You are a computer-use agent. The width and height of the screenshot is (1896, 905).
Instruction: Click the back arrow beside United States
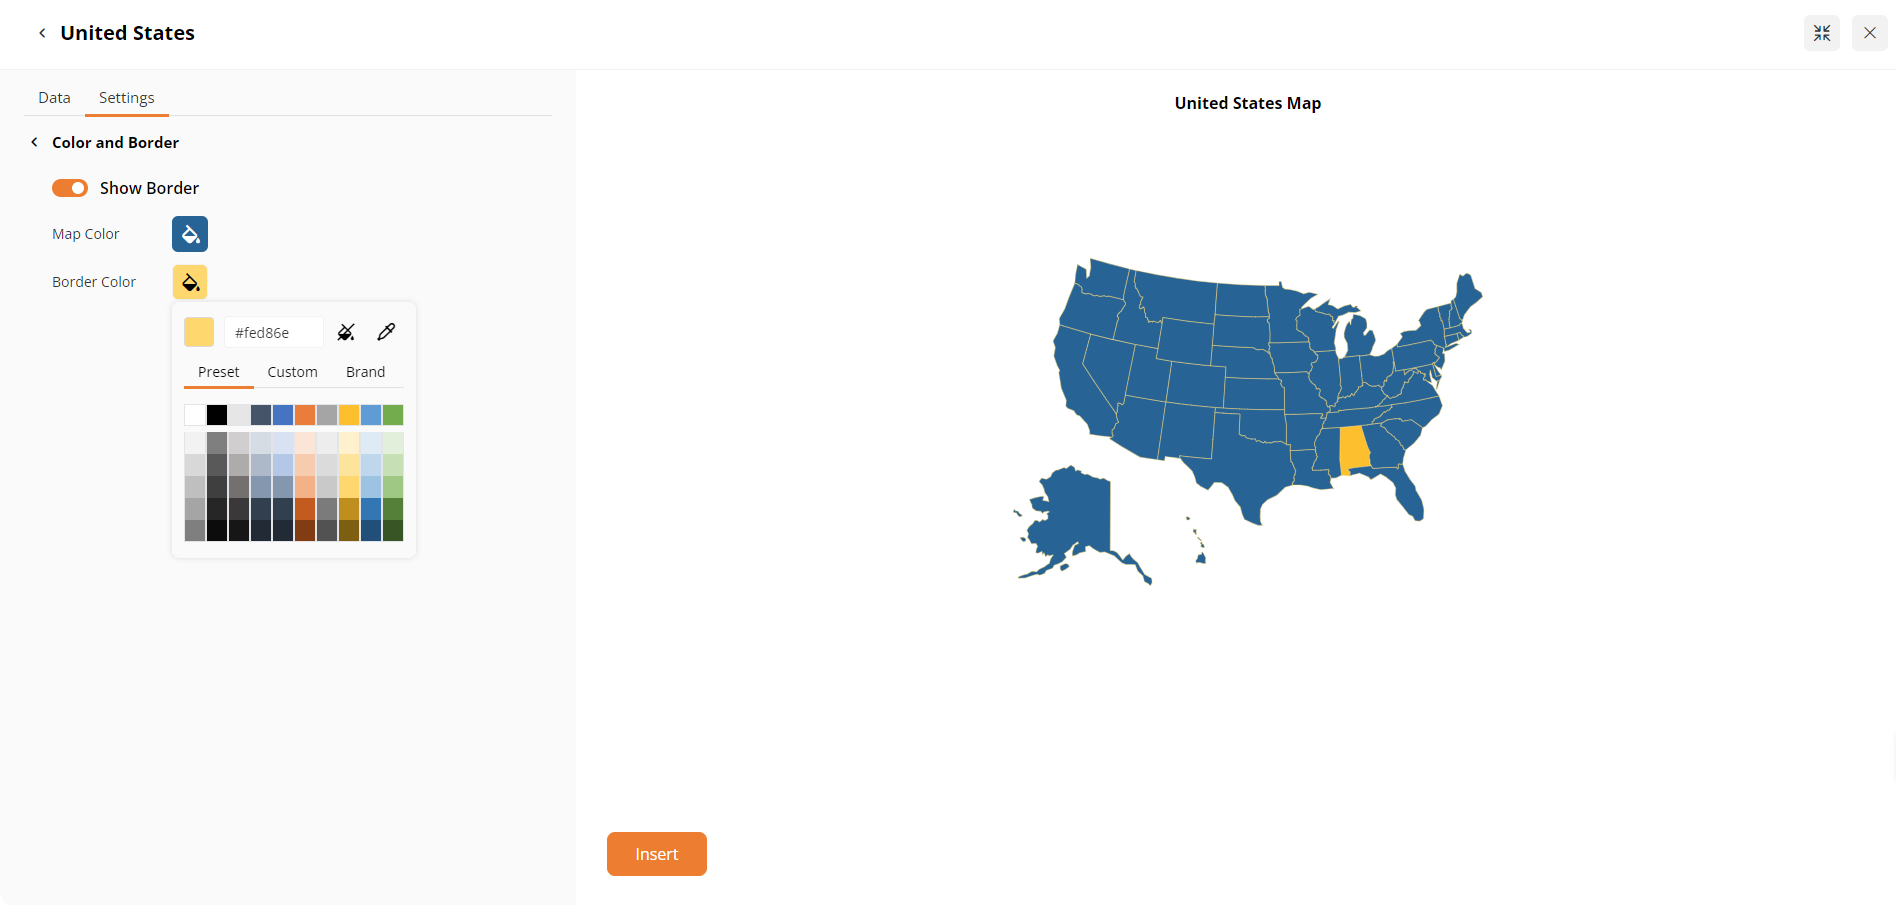[41, 32]
